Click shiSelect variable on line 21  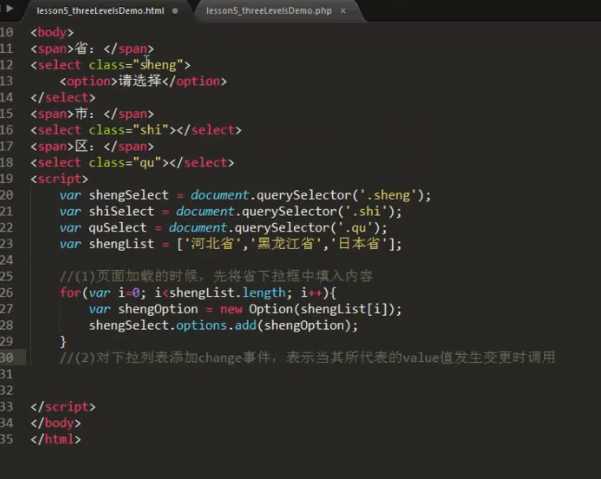tap(121, 212)
